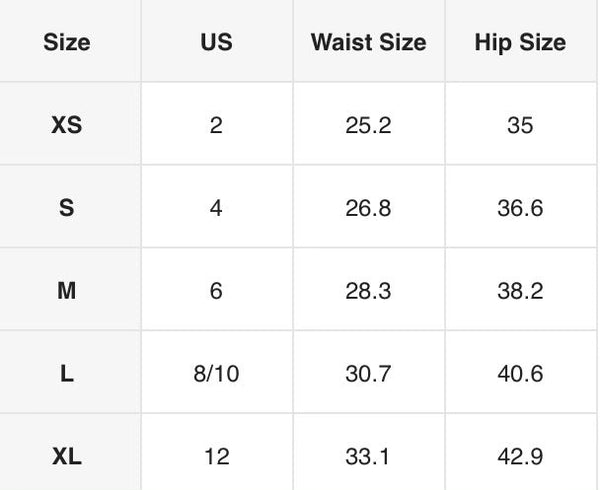Select the waist value 26.8 cell
The image size is (600, 490).
tap(368, 208)
